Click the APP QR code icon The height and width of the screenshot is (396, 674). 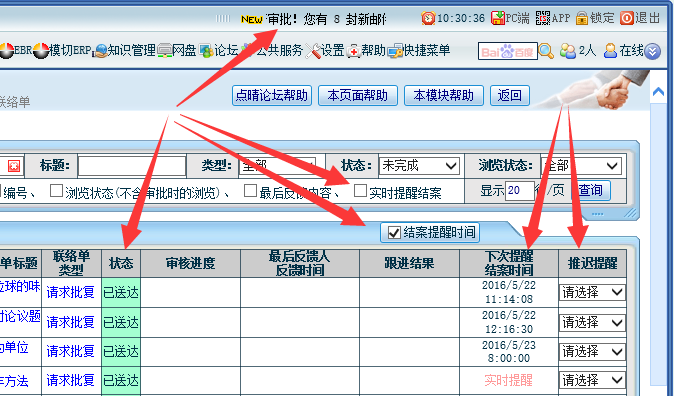[543, 18]
